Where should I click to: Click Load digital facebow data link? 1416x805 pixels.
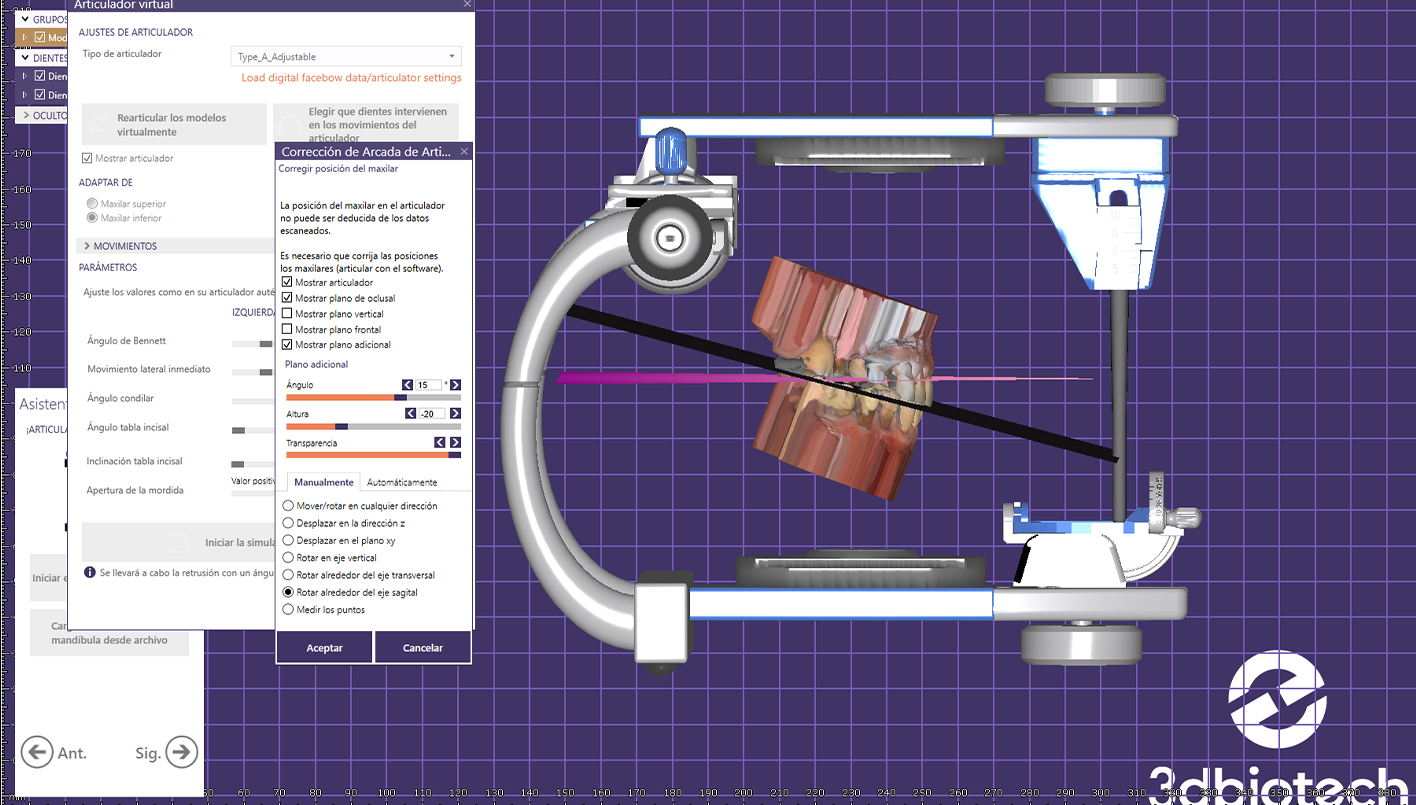(351, 77)
